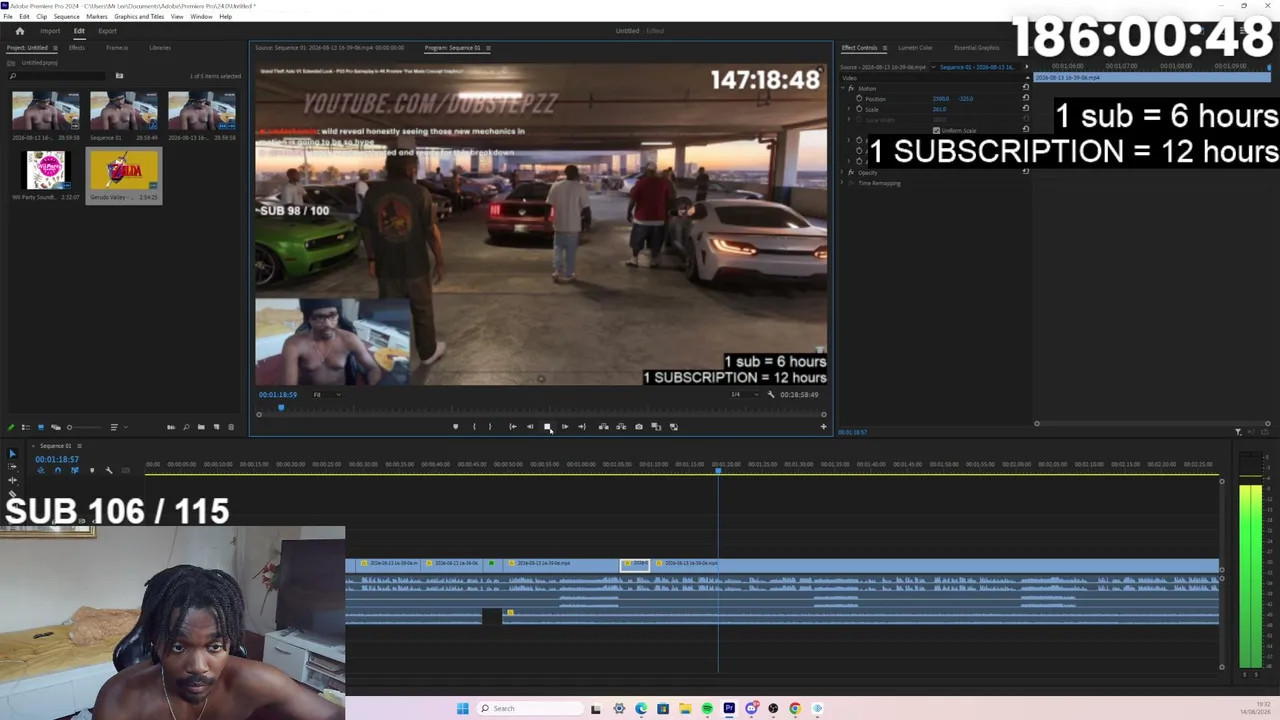The width and height of the screenshot is (1280, 720).
Task: Select the Sequence 01 thumbnail in Project panel
Action: tap(124, 111)
